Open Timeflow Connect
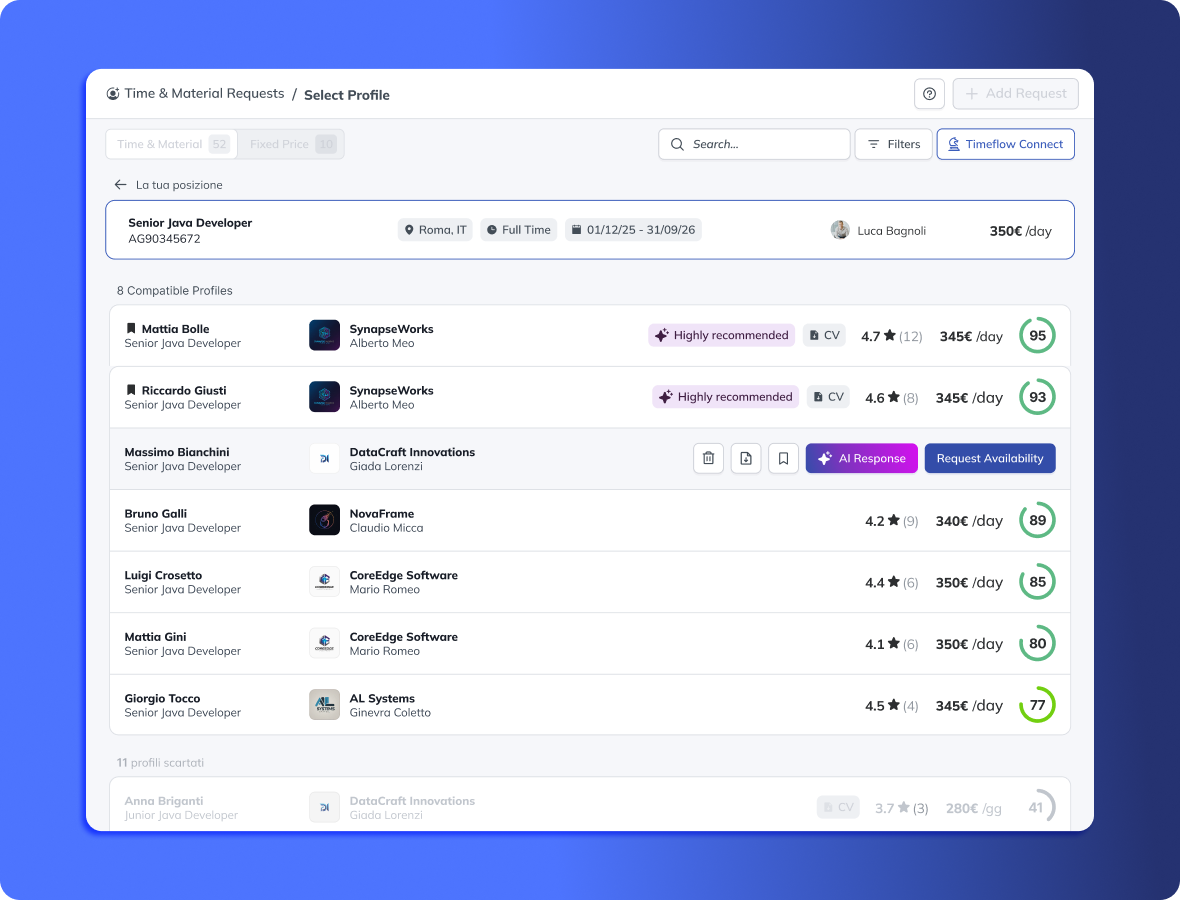 click(1005, 144)
